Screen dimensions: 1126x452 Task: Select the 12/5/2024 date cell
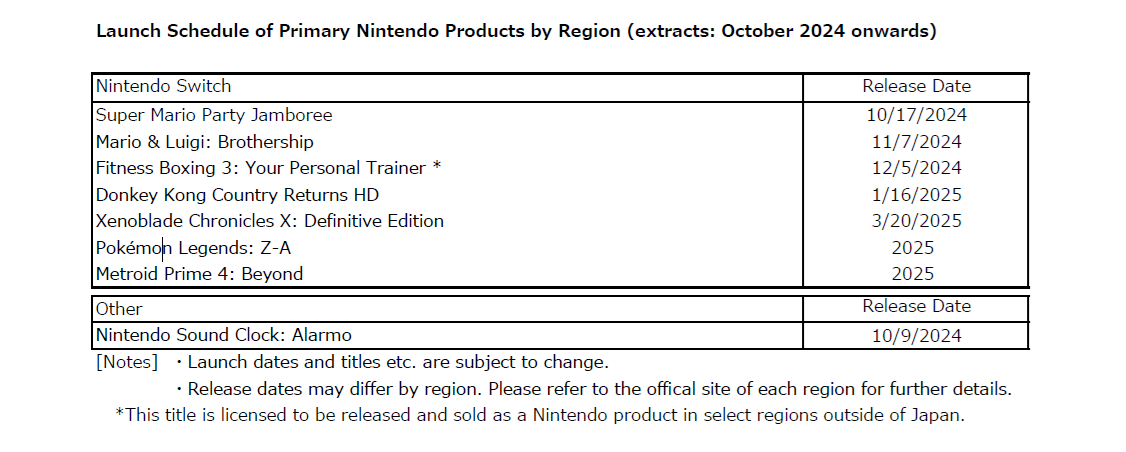coord(916,168)
